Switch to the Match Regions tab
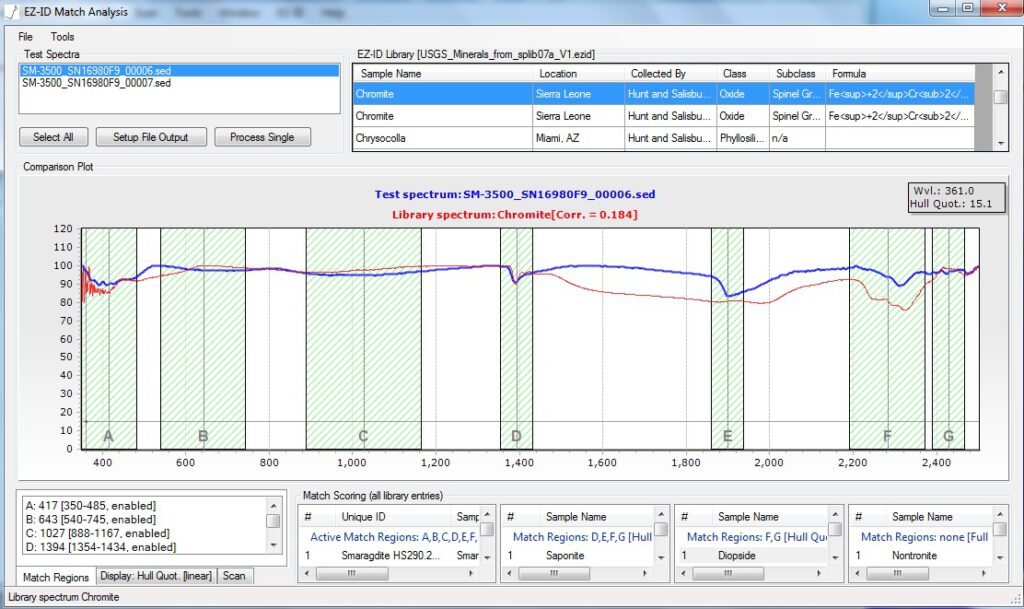The image size is (1024, 609). coord(56,576)
